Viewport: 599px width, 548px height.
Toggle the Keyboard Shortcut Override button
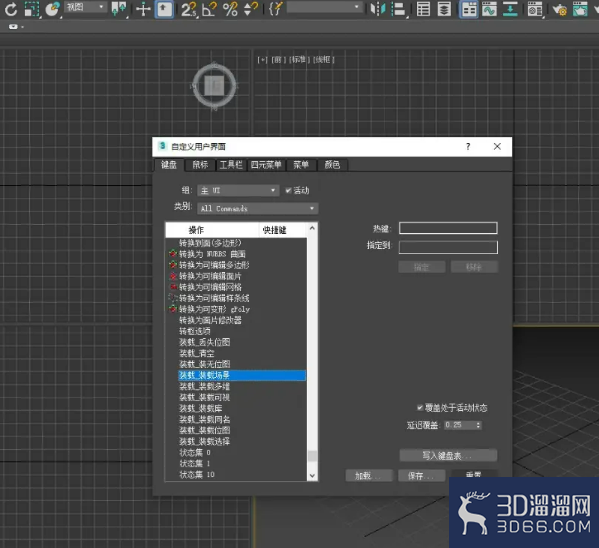tap(164, 9)
